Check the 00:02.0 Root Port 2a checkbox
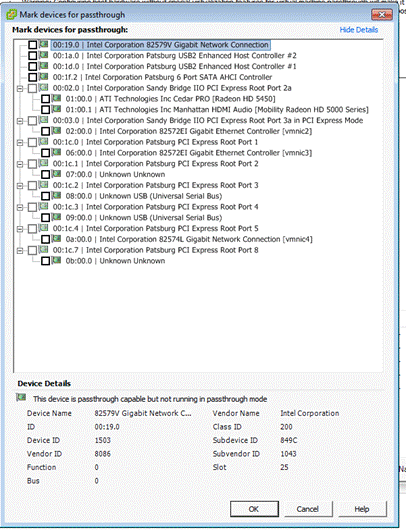Screen dimensions: 406x530 (x=33, y=88)
